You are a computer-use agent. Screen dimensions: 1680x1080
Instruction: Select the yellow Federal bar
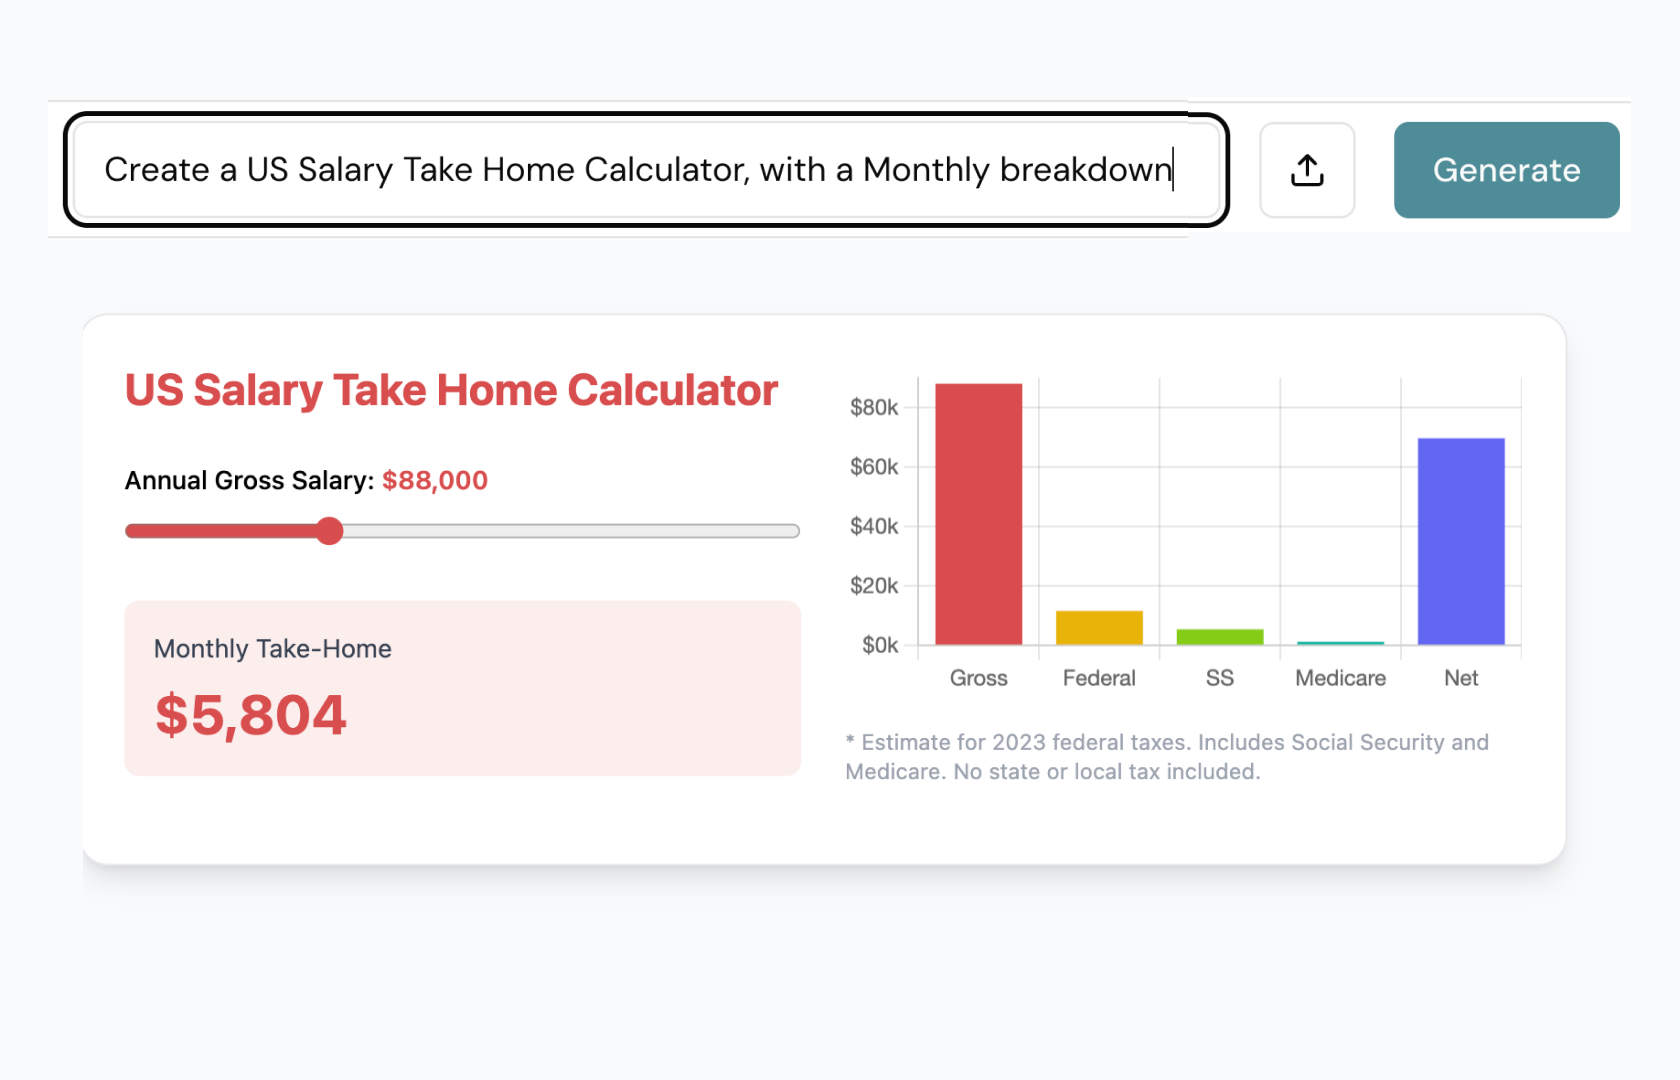[x=1099, y=626]
